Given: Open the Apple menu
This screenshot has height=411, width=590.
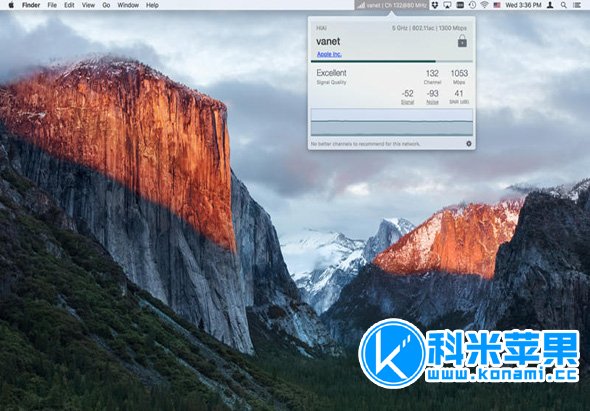Looking at the screenshot, I should click(11, 5).
